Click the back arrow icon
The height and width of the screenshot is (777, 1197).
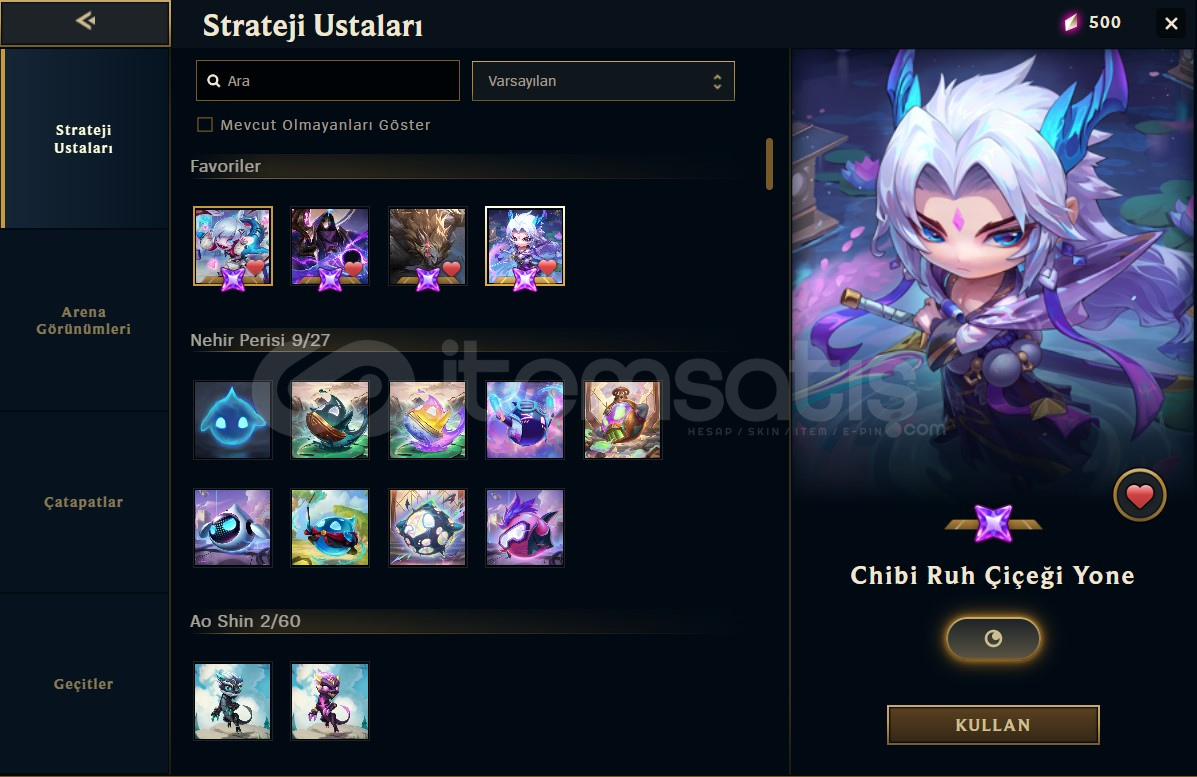pyautogui.click(x=86, y=21)
